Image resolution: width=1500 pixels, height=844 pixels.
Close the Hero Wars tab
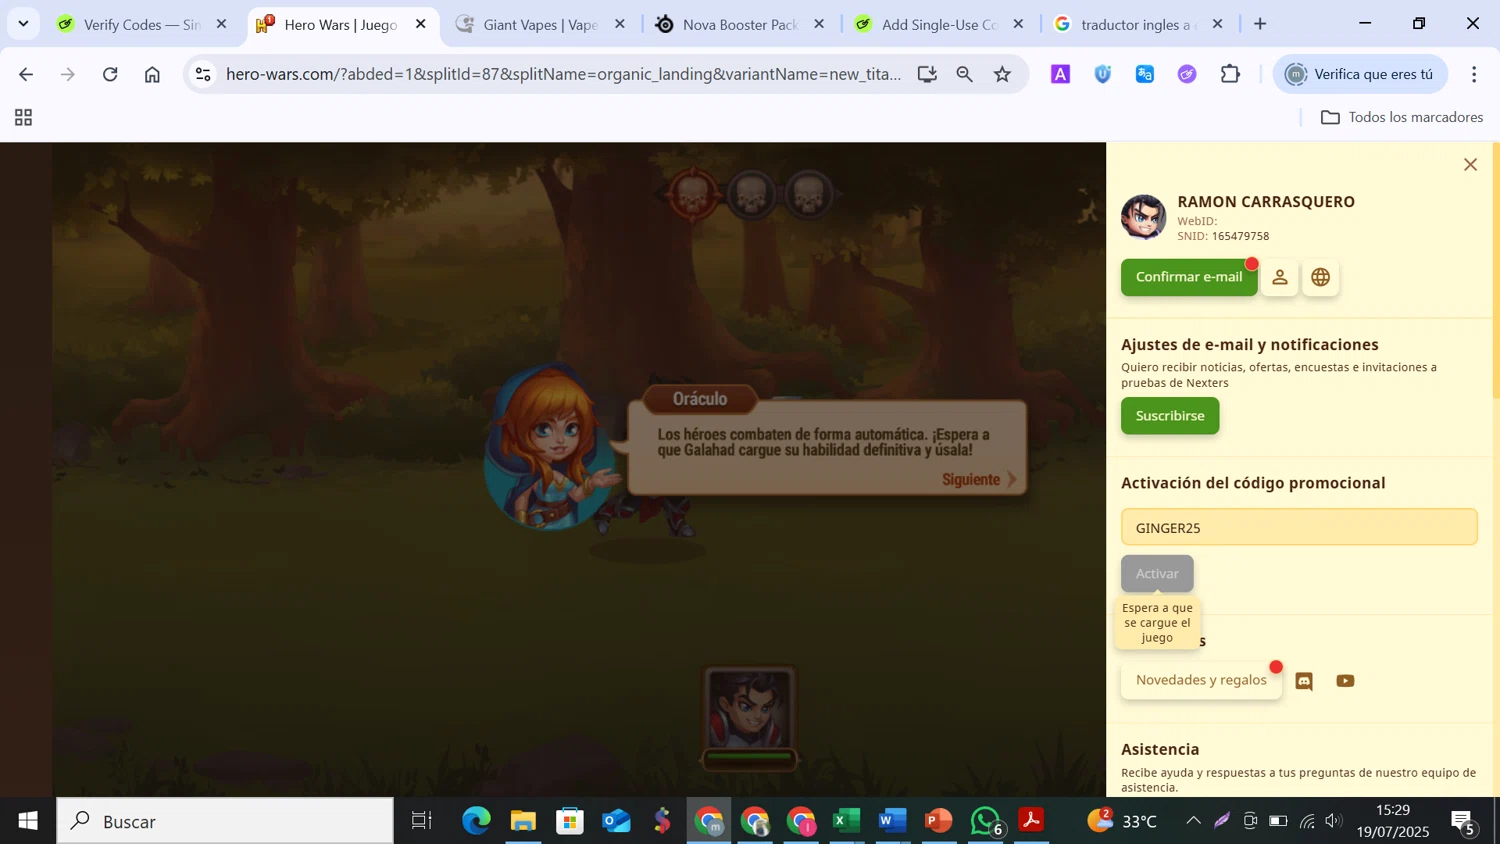(421, 24)
